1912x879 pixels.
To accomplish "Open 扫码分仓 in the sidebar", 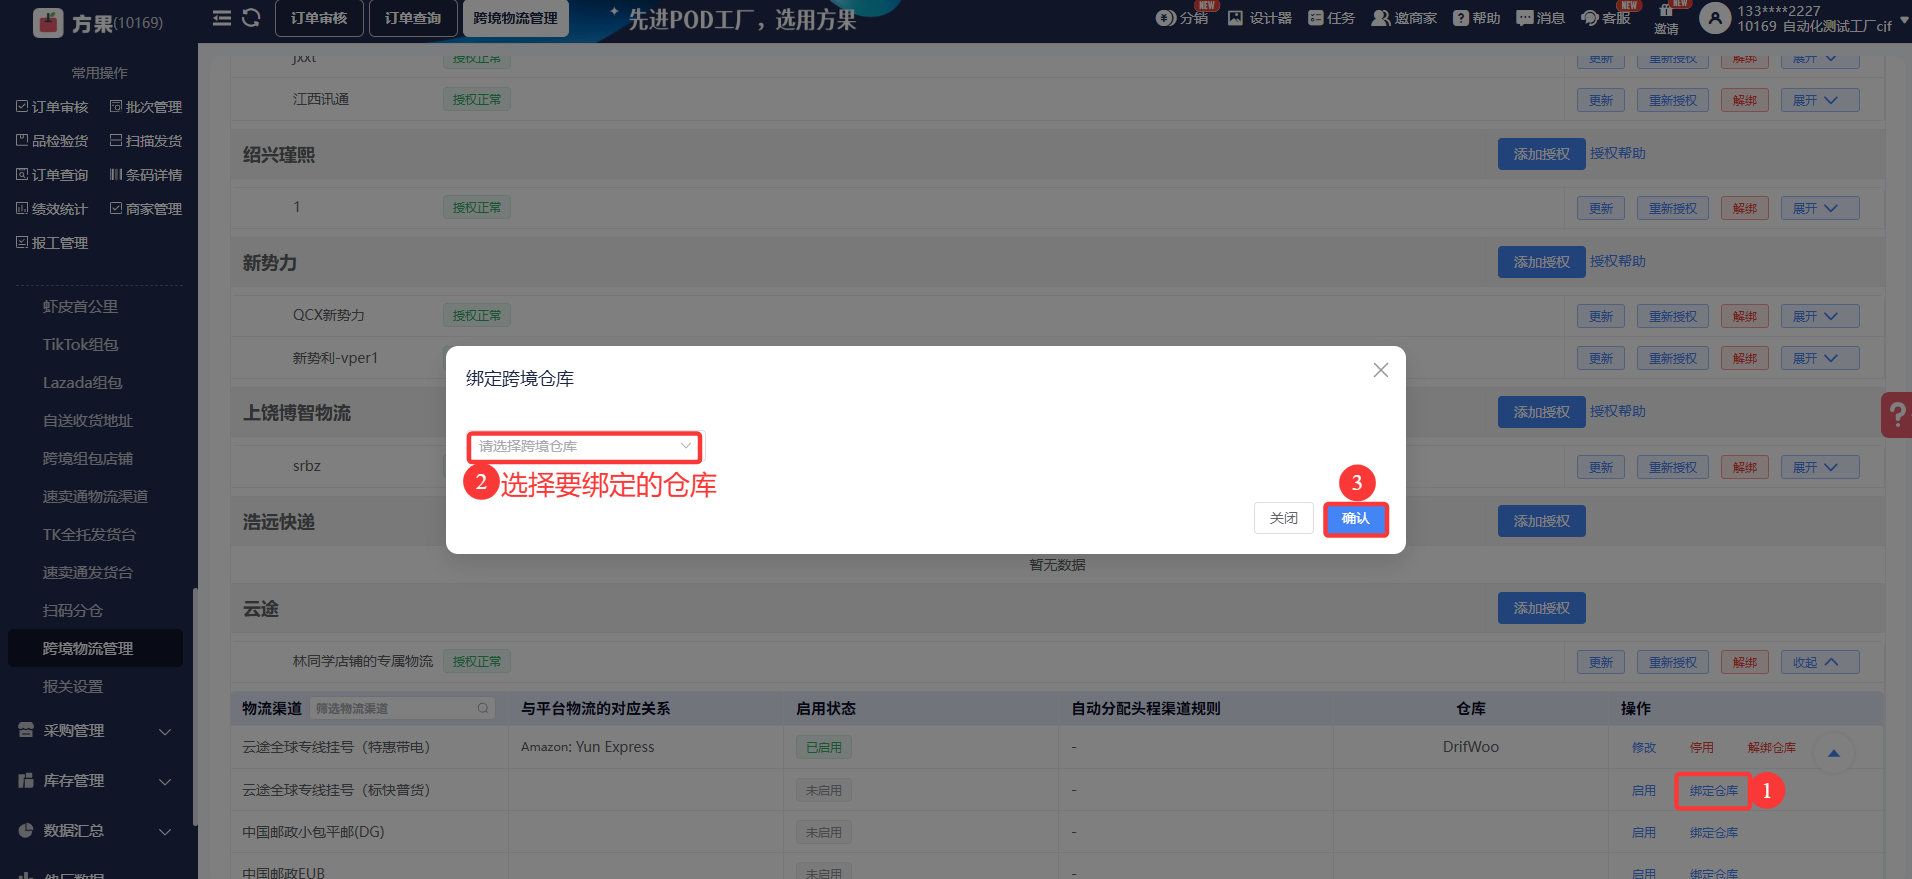I will click(72, 611).
